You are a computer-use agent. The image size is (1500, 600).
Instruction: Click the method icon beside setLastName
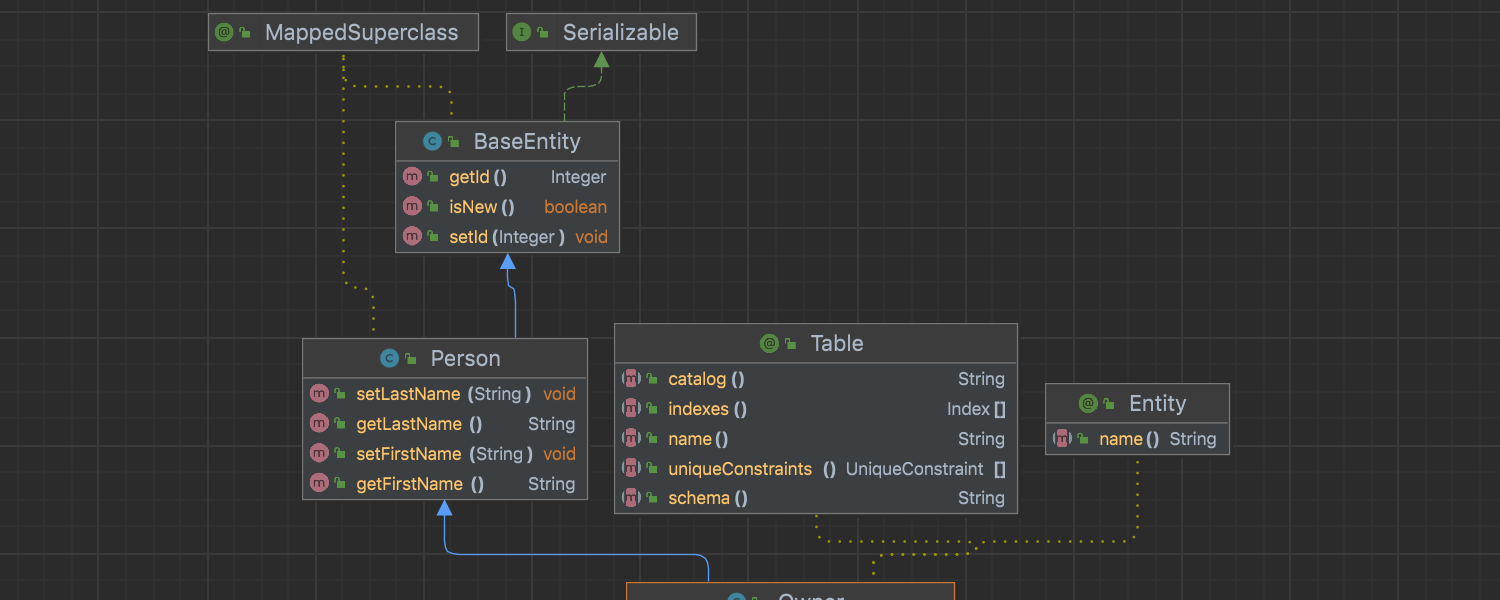pos(319,394)
